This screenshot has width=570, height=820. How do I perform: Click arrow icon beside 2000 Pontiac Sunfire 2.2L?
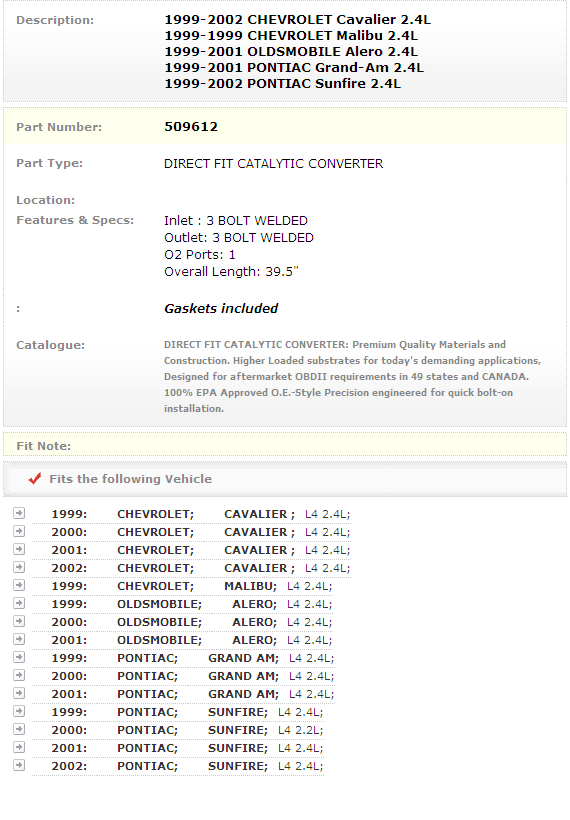pos(19,729)
